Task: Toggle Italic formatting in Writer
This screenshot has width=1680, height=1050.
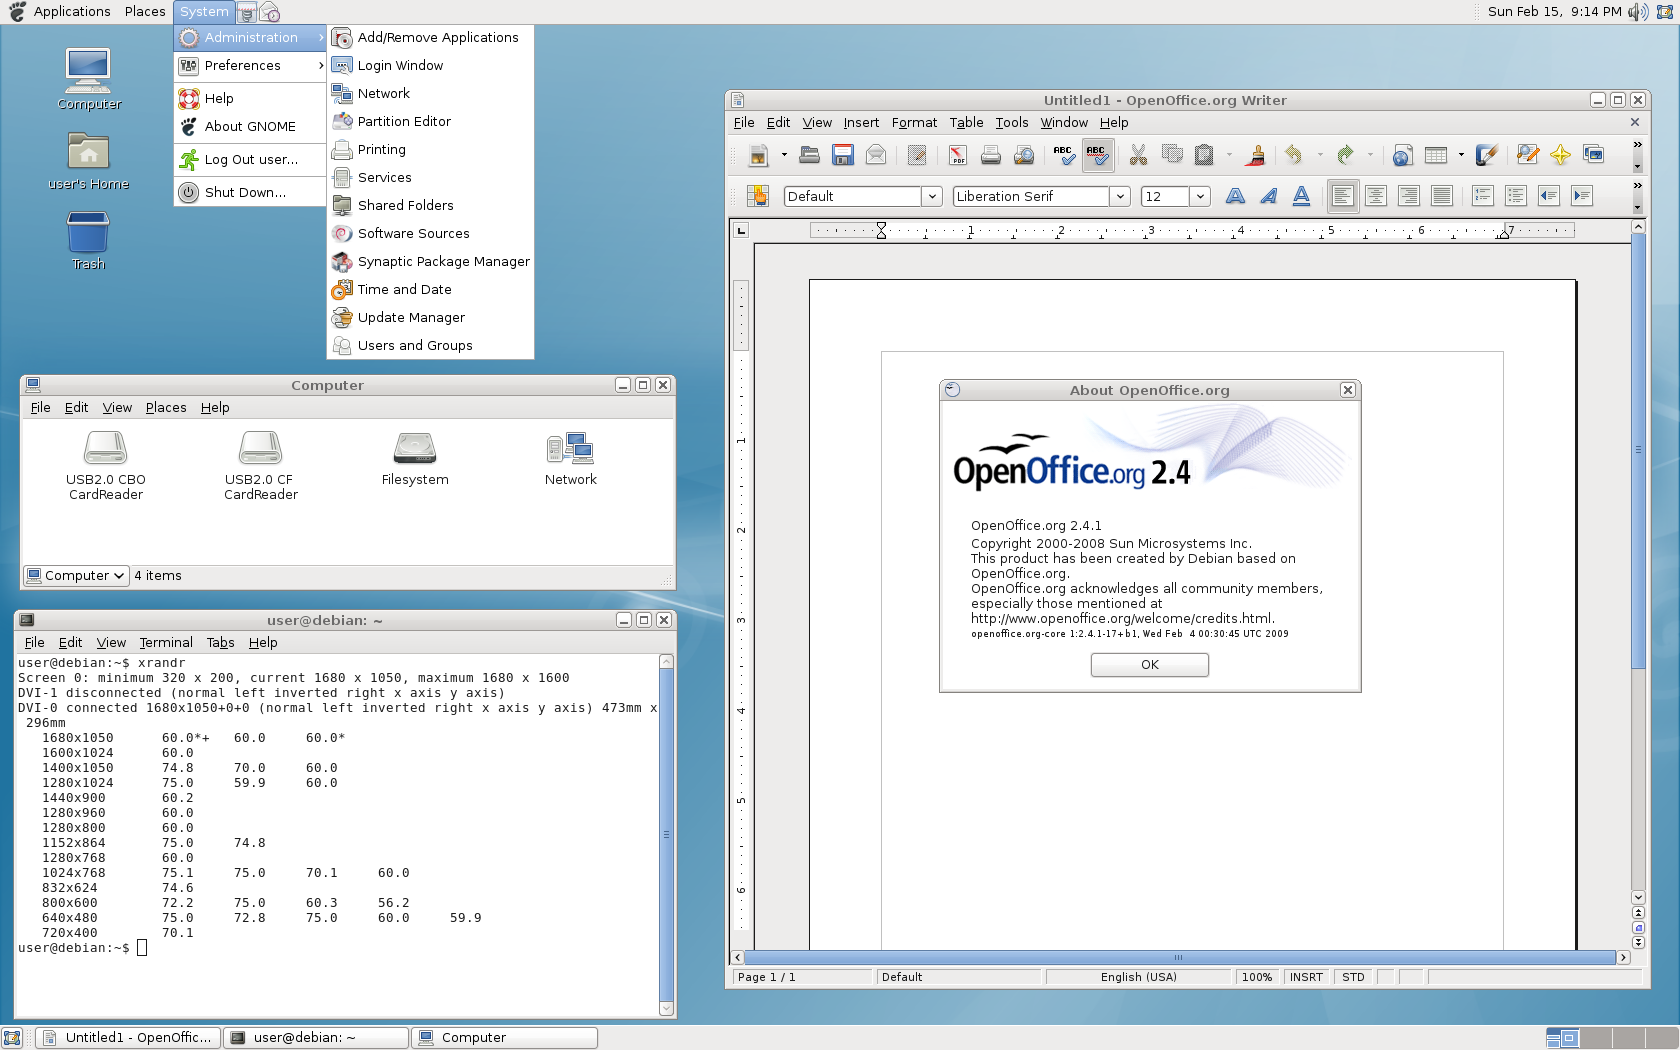Action: (x=1269, y=196)
